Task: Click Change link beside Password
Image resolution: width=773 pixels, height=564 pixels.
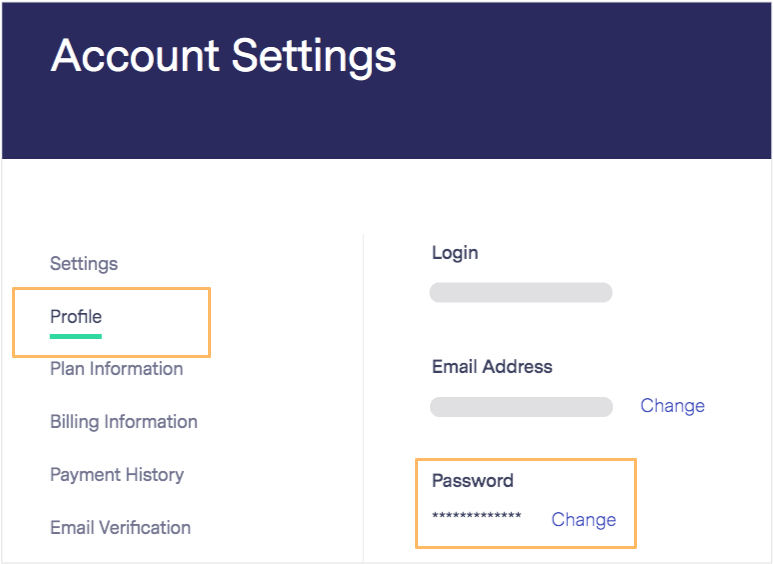Action: tap(584, 520)
